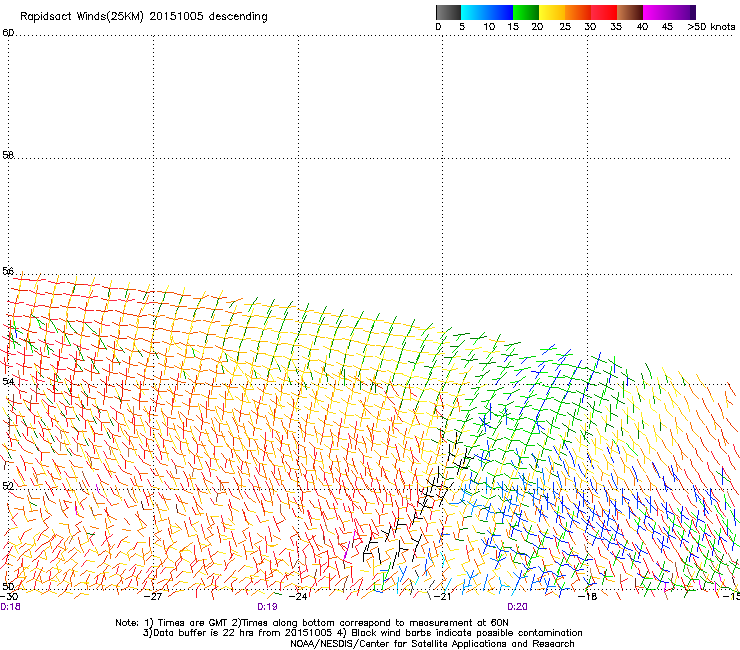
Task: Click the '25' label under the color bar
Action: coord(565,27)
